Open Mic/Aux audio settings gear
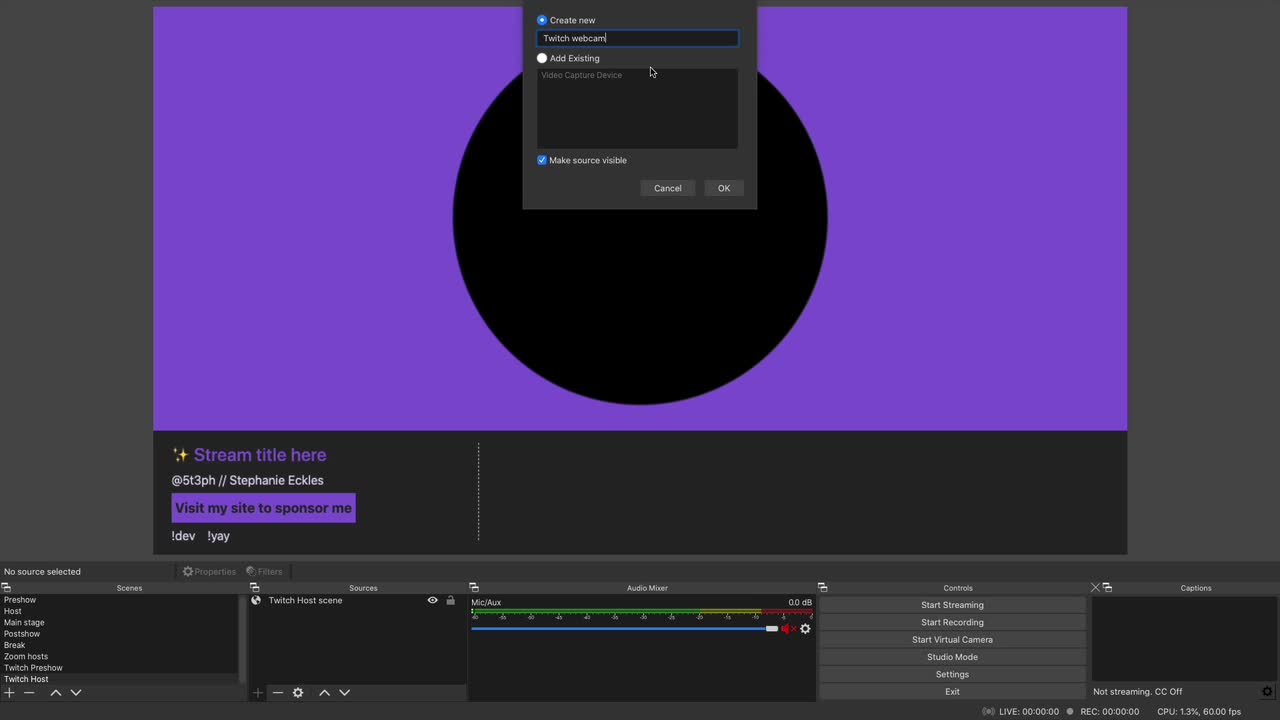The height and width of the screenshot is (720, 1280). pyautogui.click(x=805, y=629)
